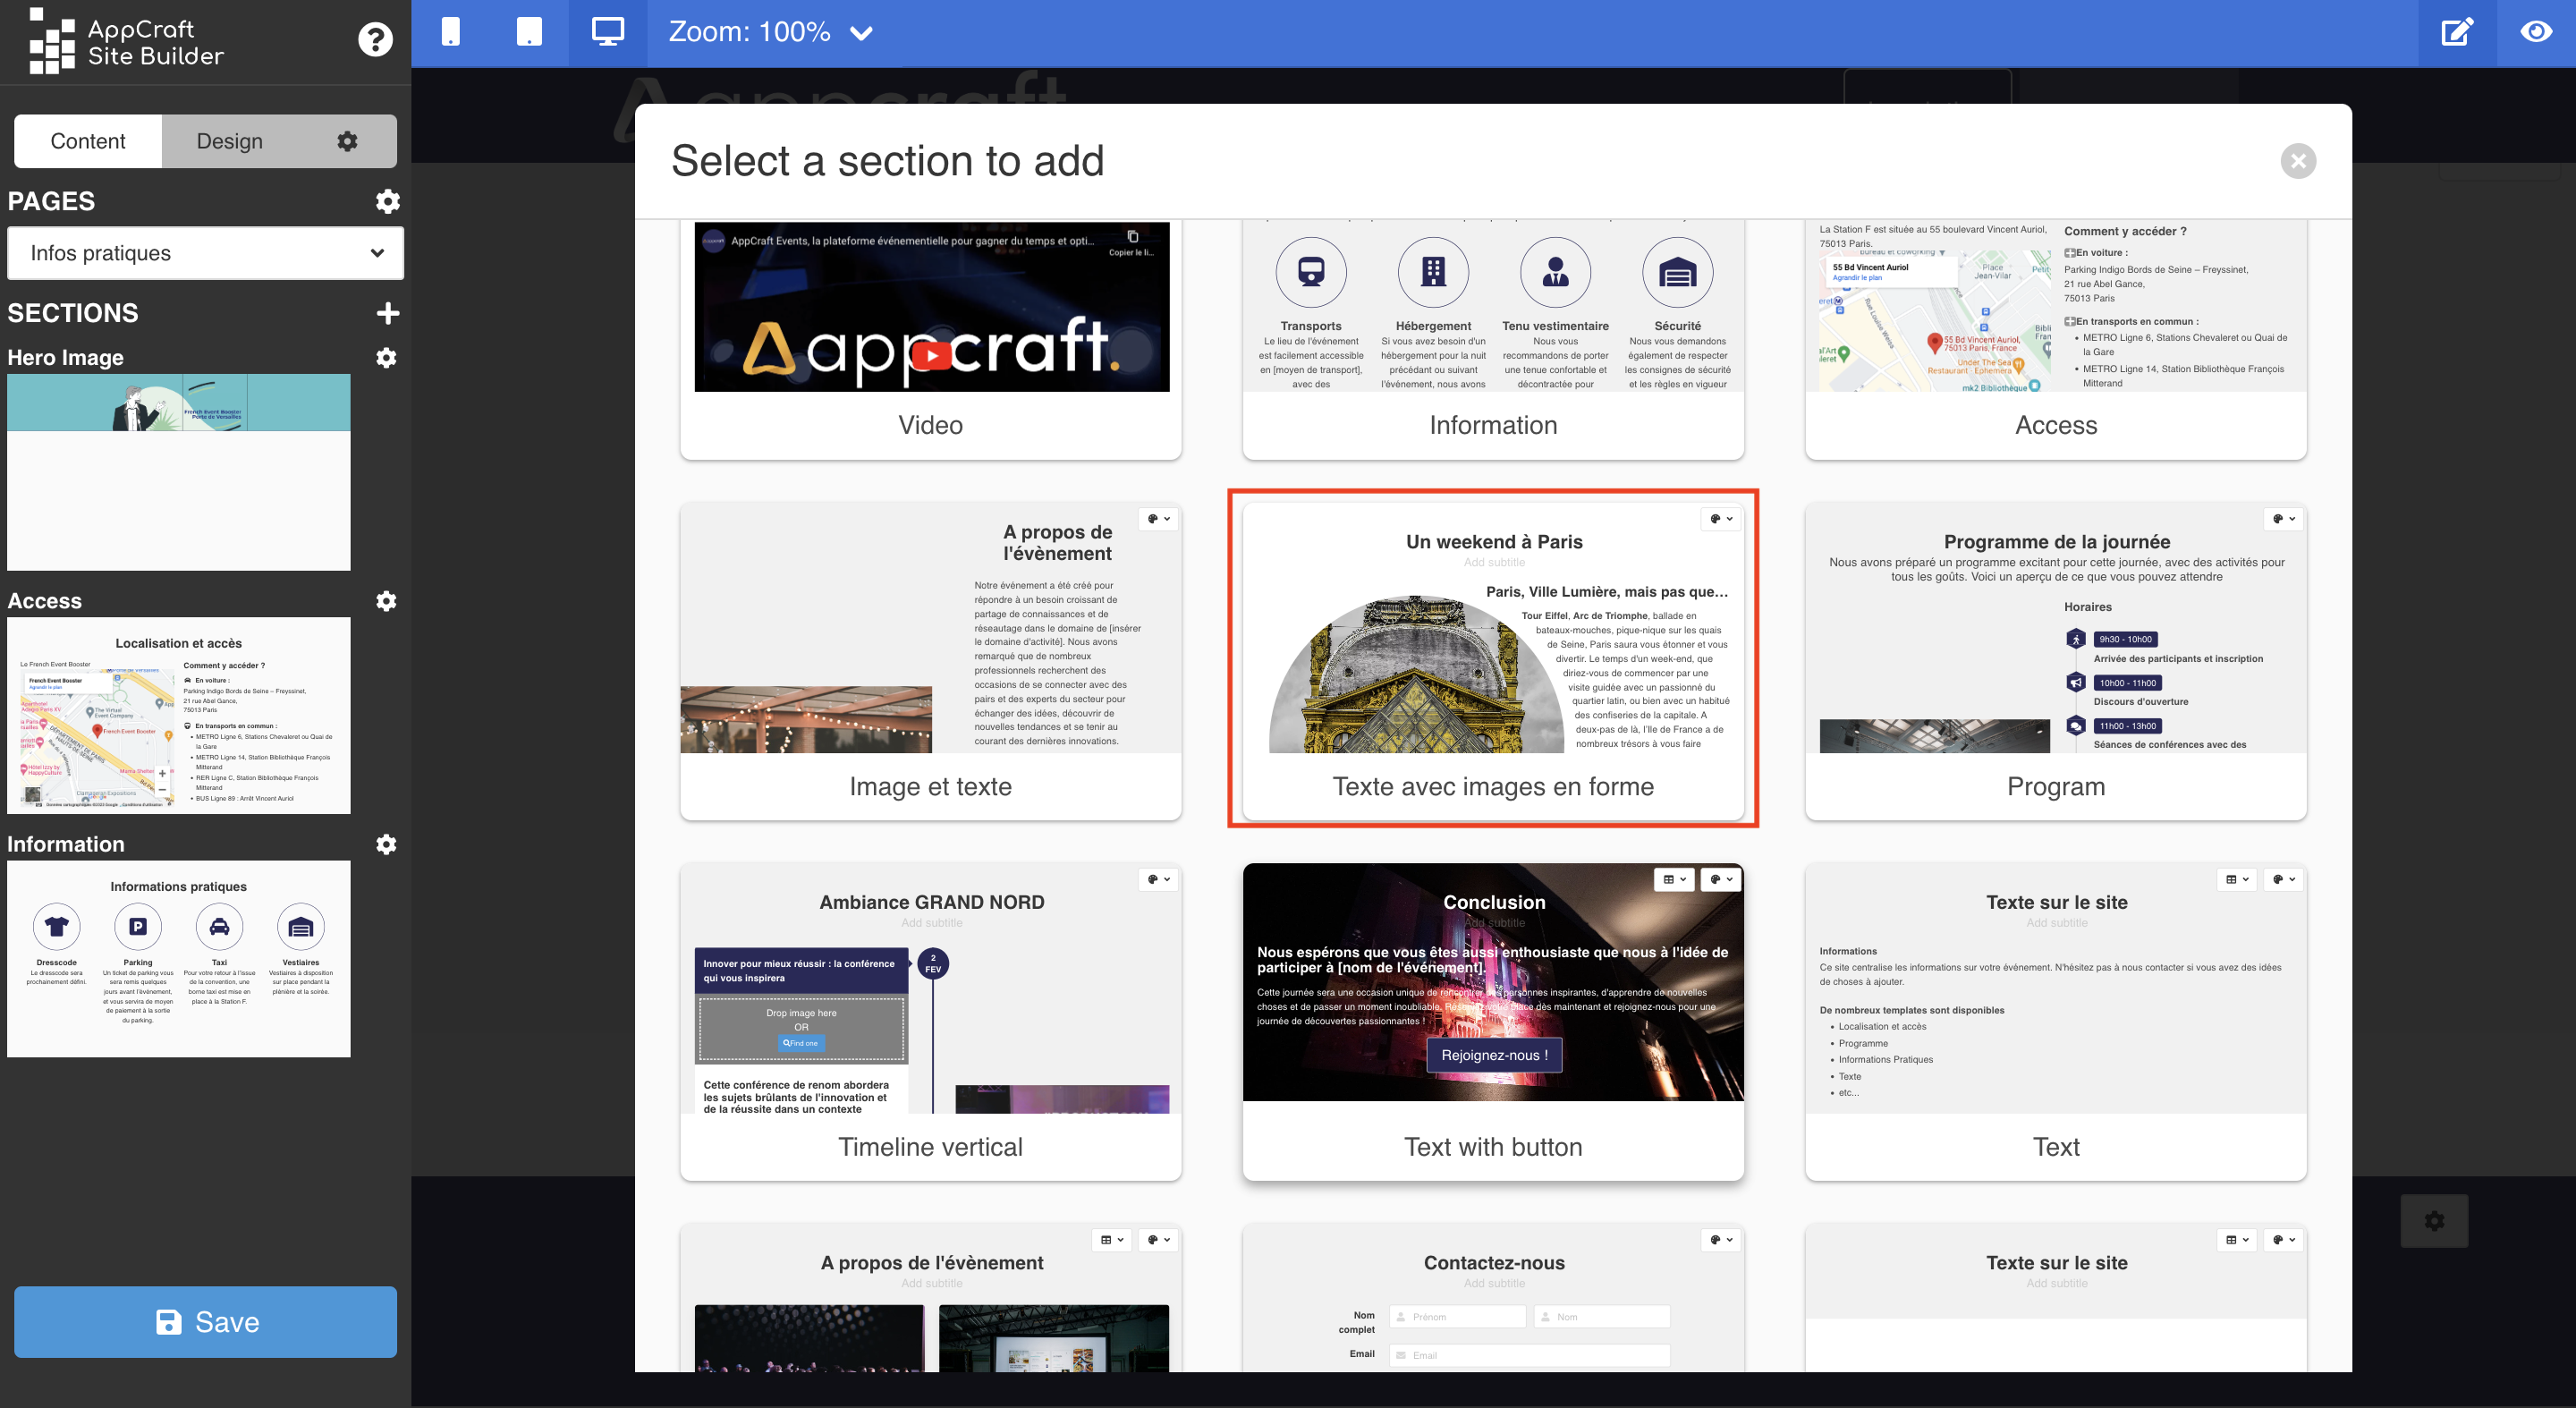Toggle preview with the eye icon

coord(2535,32)
